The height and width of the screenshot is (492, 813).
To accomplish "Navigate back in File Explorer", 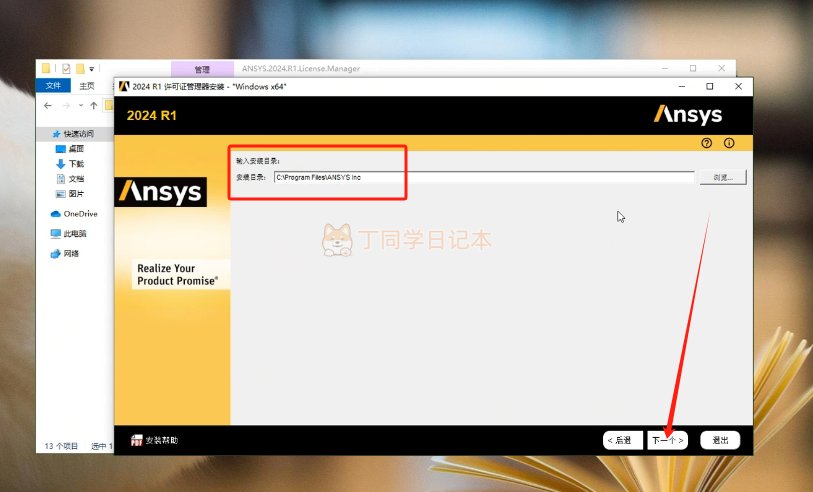I will click(x=48, y=105).
